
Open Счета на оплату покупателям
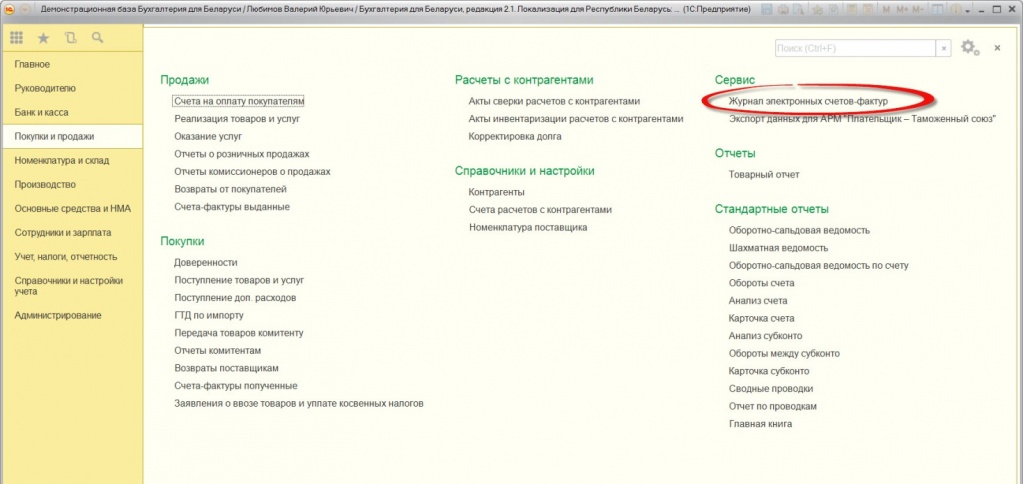tap(238, 101)
